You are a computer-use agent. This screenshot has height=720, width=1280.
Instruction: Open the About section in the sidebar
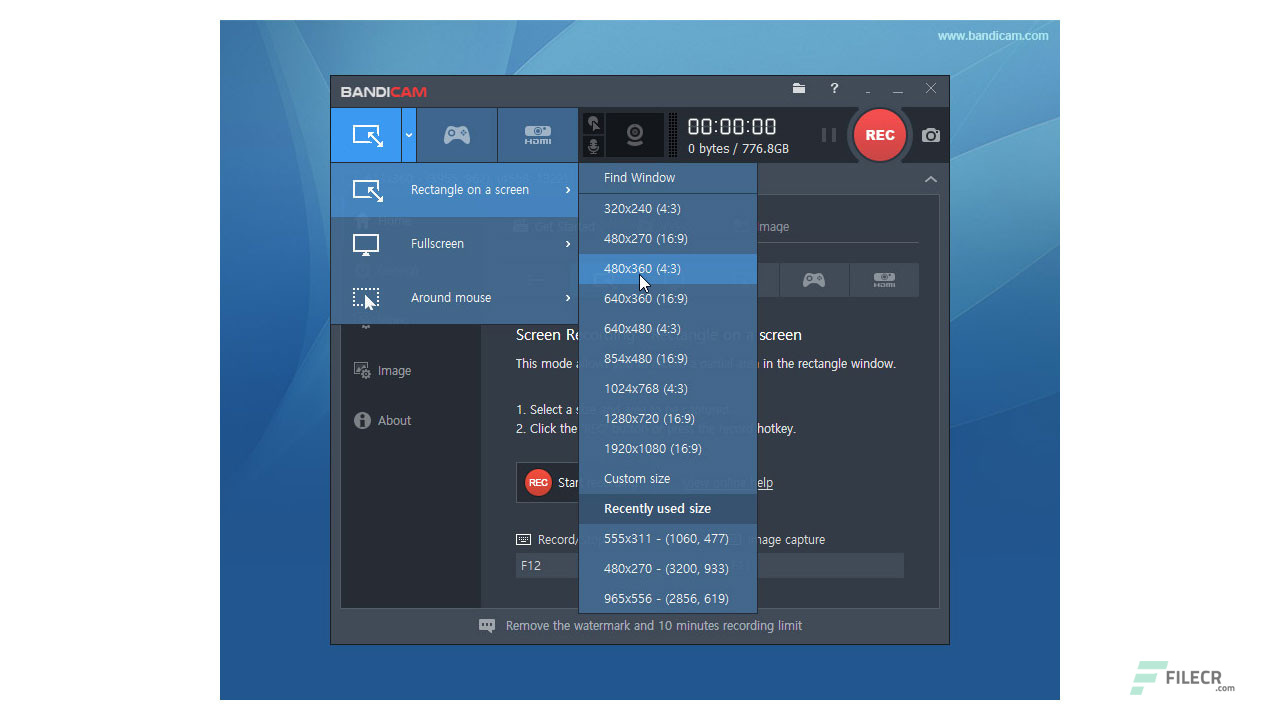(382, 421)
